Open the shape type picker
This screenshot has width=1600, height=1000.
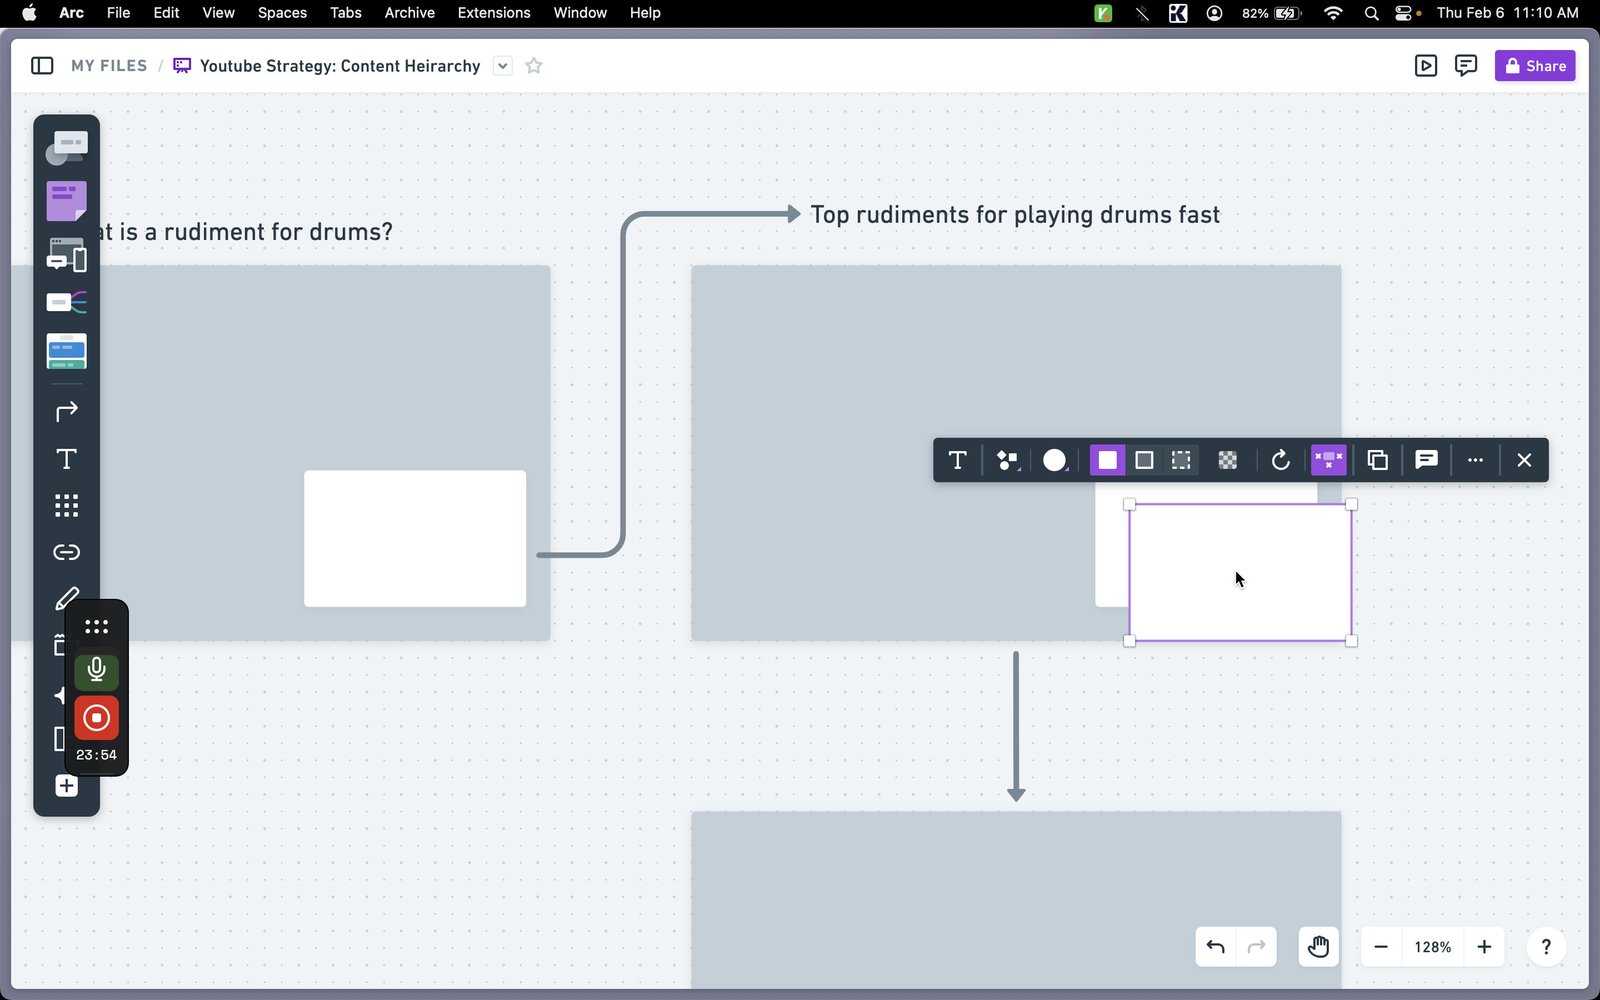coord(1007,460)
